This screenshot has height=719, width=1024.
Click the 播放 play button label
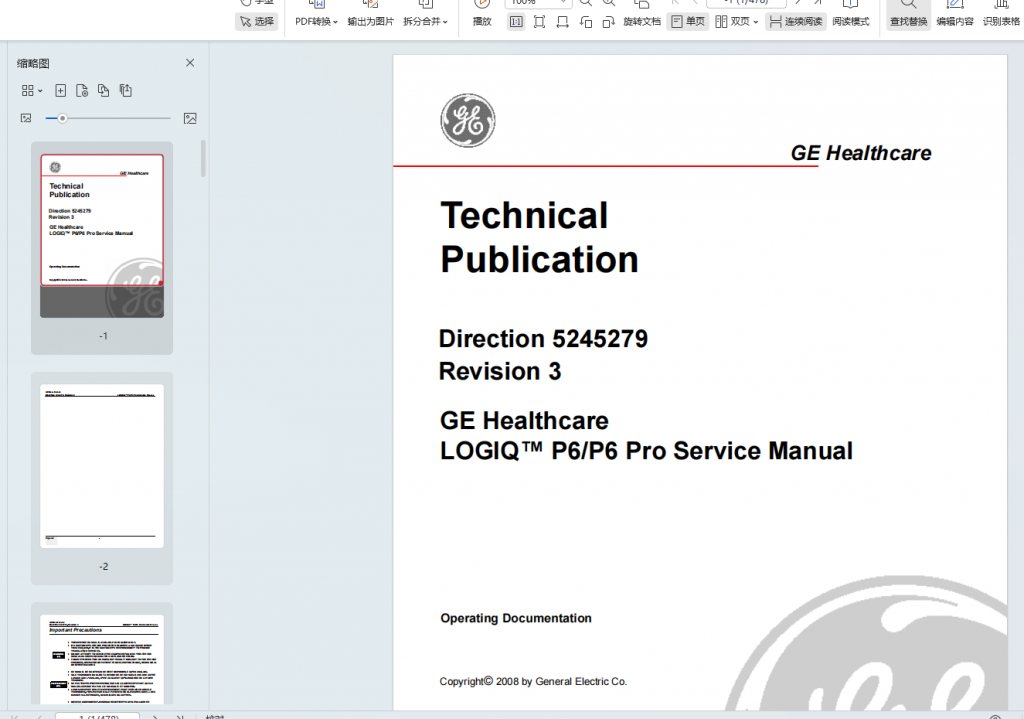[x=482, y=22]
